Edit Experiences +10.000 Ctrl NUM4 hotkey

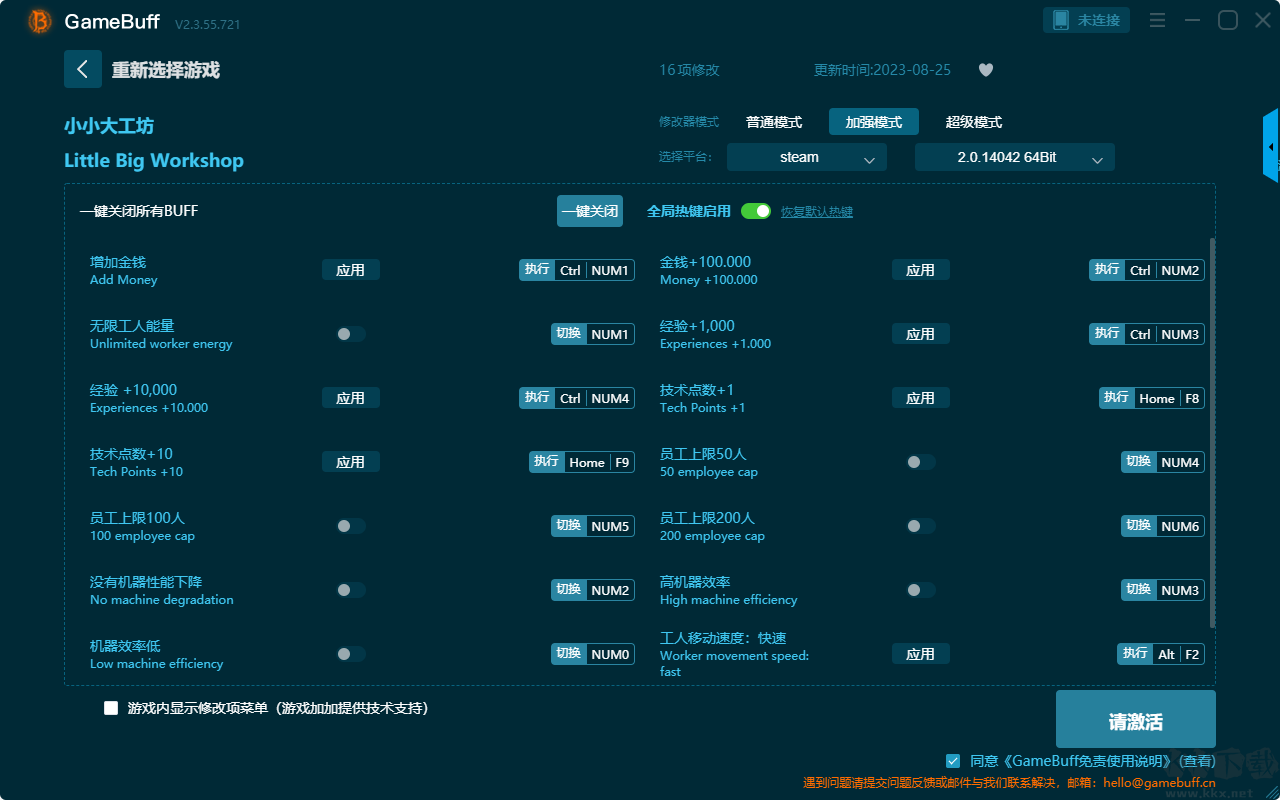click(577, 398)
